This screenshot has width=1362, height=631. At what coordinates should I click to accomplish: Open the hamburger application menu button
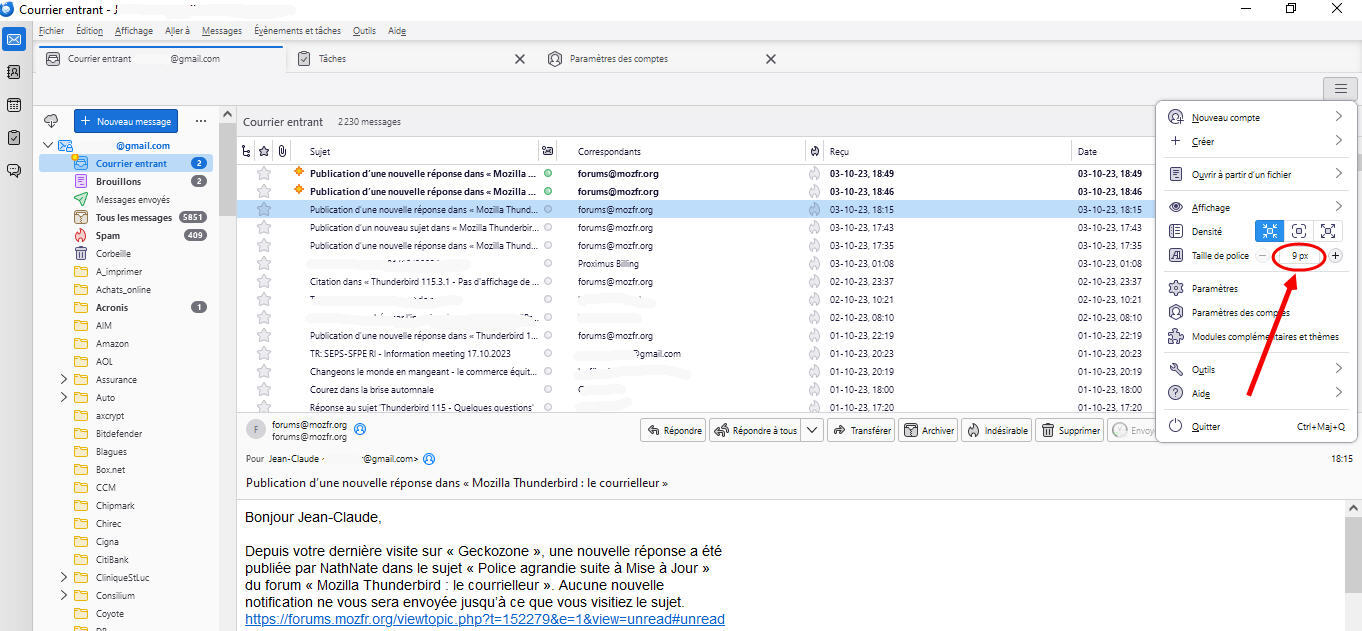pyautogui.click(x=1340, y=89)
